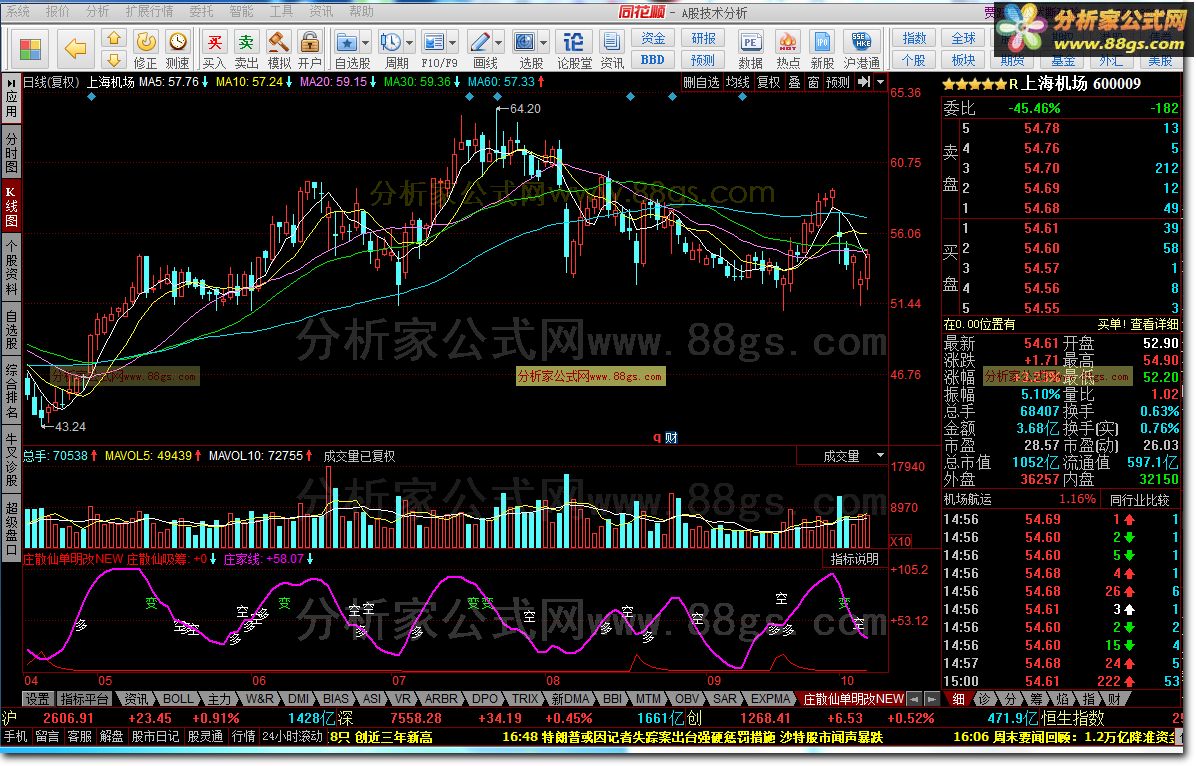1196x766 pixels.
Task: Switch to EXPMA indicator tab
Action: pyautogui.click(x=770, y=699)
